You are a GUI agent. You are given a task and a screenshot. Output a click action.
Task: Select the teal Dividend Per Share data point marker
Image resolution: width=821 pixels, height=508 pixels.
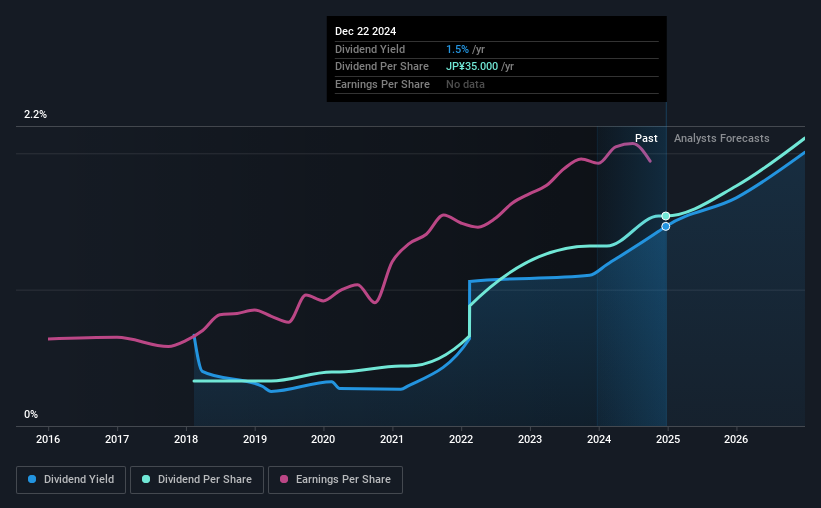pyautogui.click(x=665, y=216)
